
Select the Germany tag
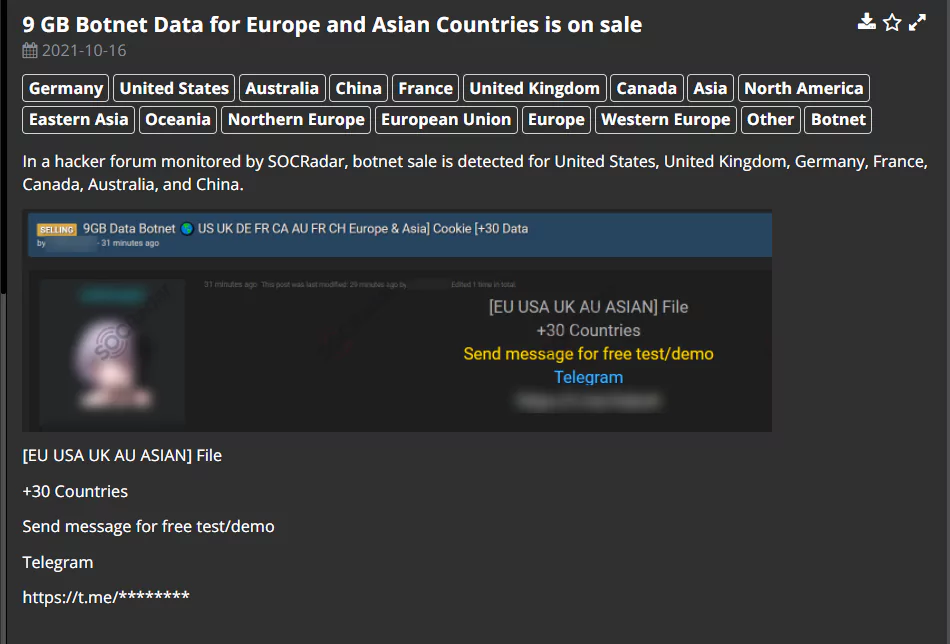[x=65, y=88]
